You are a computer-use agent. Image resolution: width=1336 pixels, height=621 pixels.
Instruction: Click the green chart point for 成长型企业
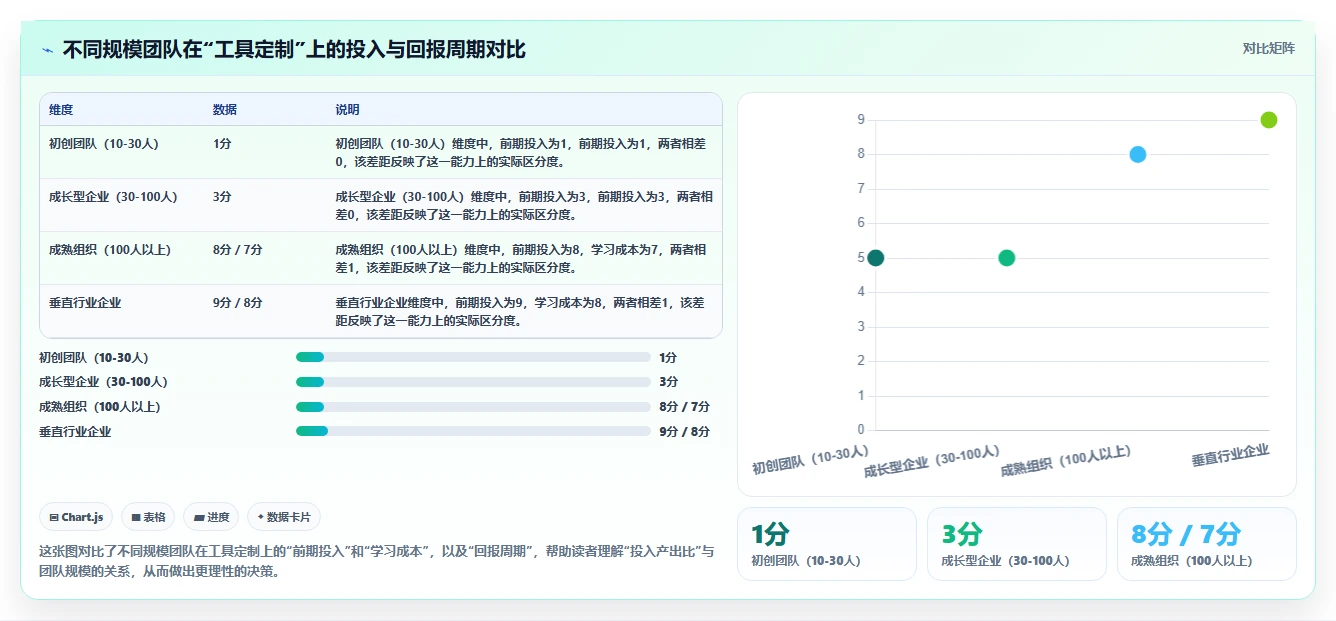coord(1007,258)
